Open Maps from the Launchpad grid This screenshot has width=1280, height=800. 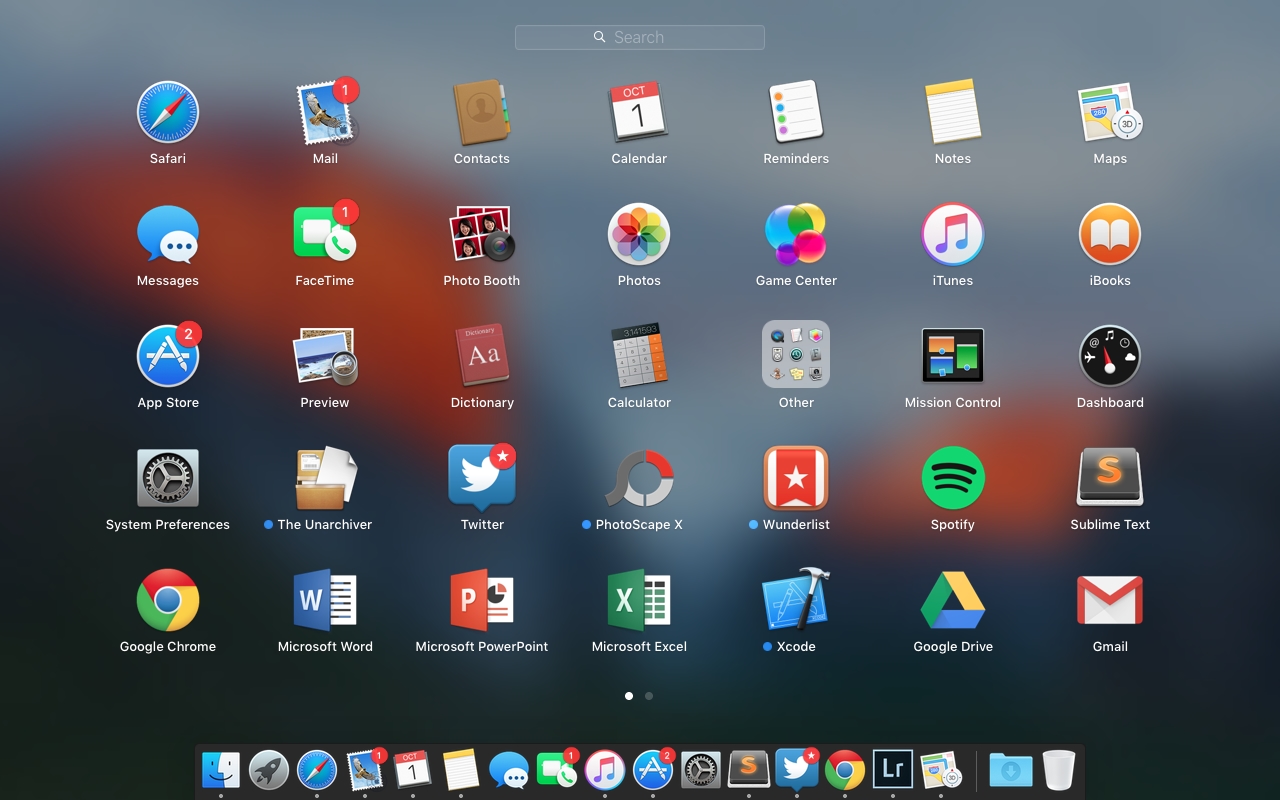coord(1110,113)
